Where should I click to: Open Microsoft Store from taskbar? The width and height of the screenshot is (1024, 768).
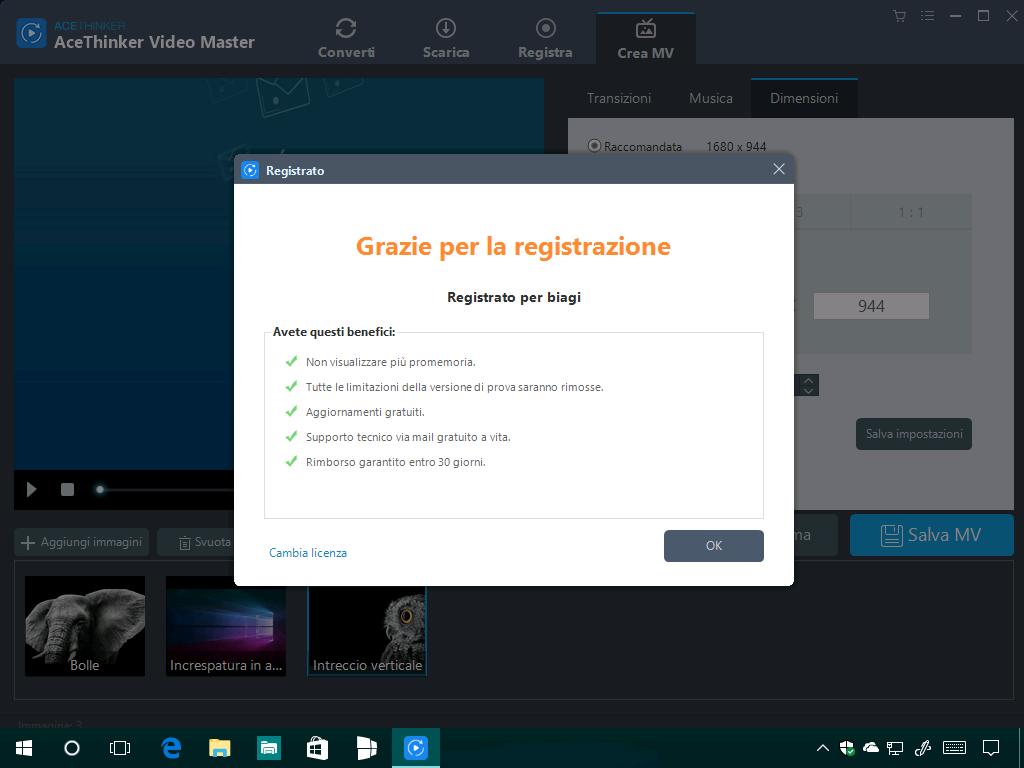coord(317,748)
